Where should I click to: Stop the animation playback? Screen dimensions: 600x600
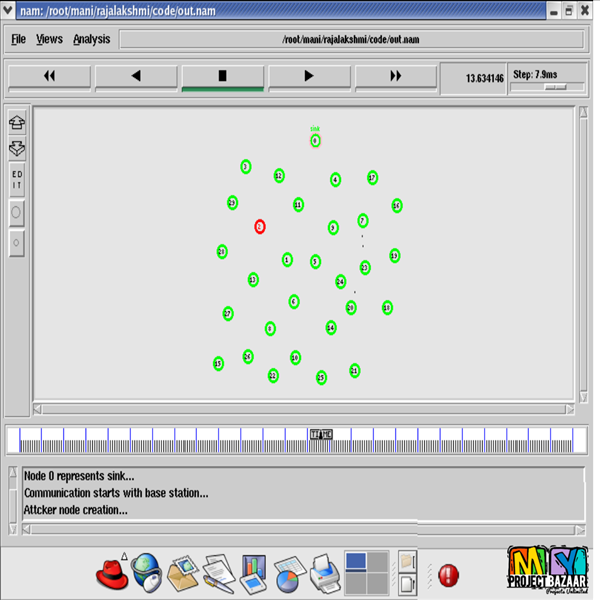pyautogui.click(x=223, y=76)
